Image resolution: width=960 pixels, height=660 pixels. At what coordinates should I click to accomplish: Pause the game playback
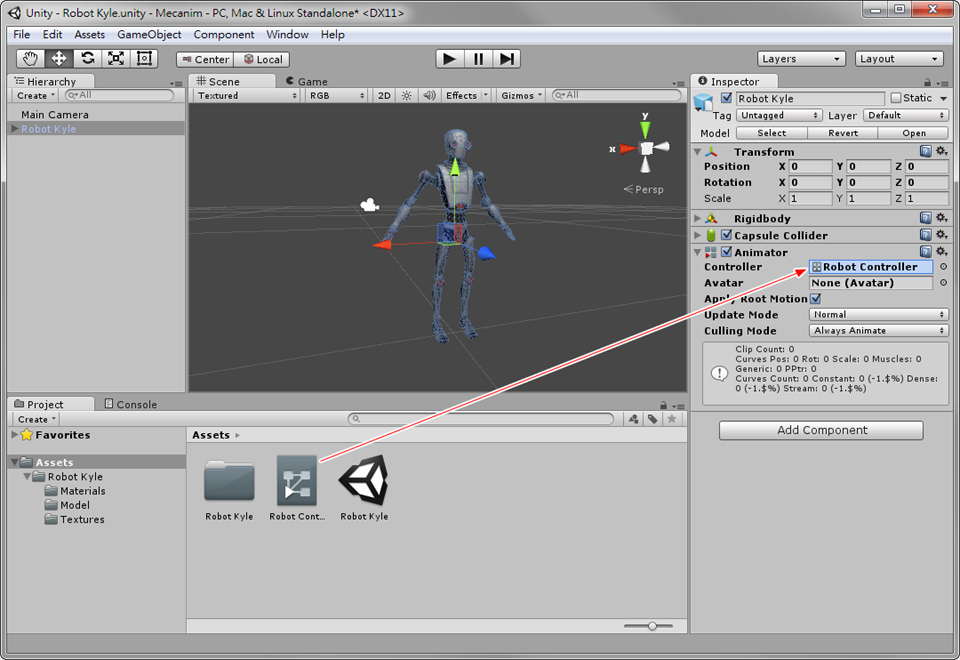(478, 59)
